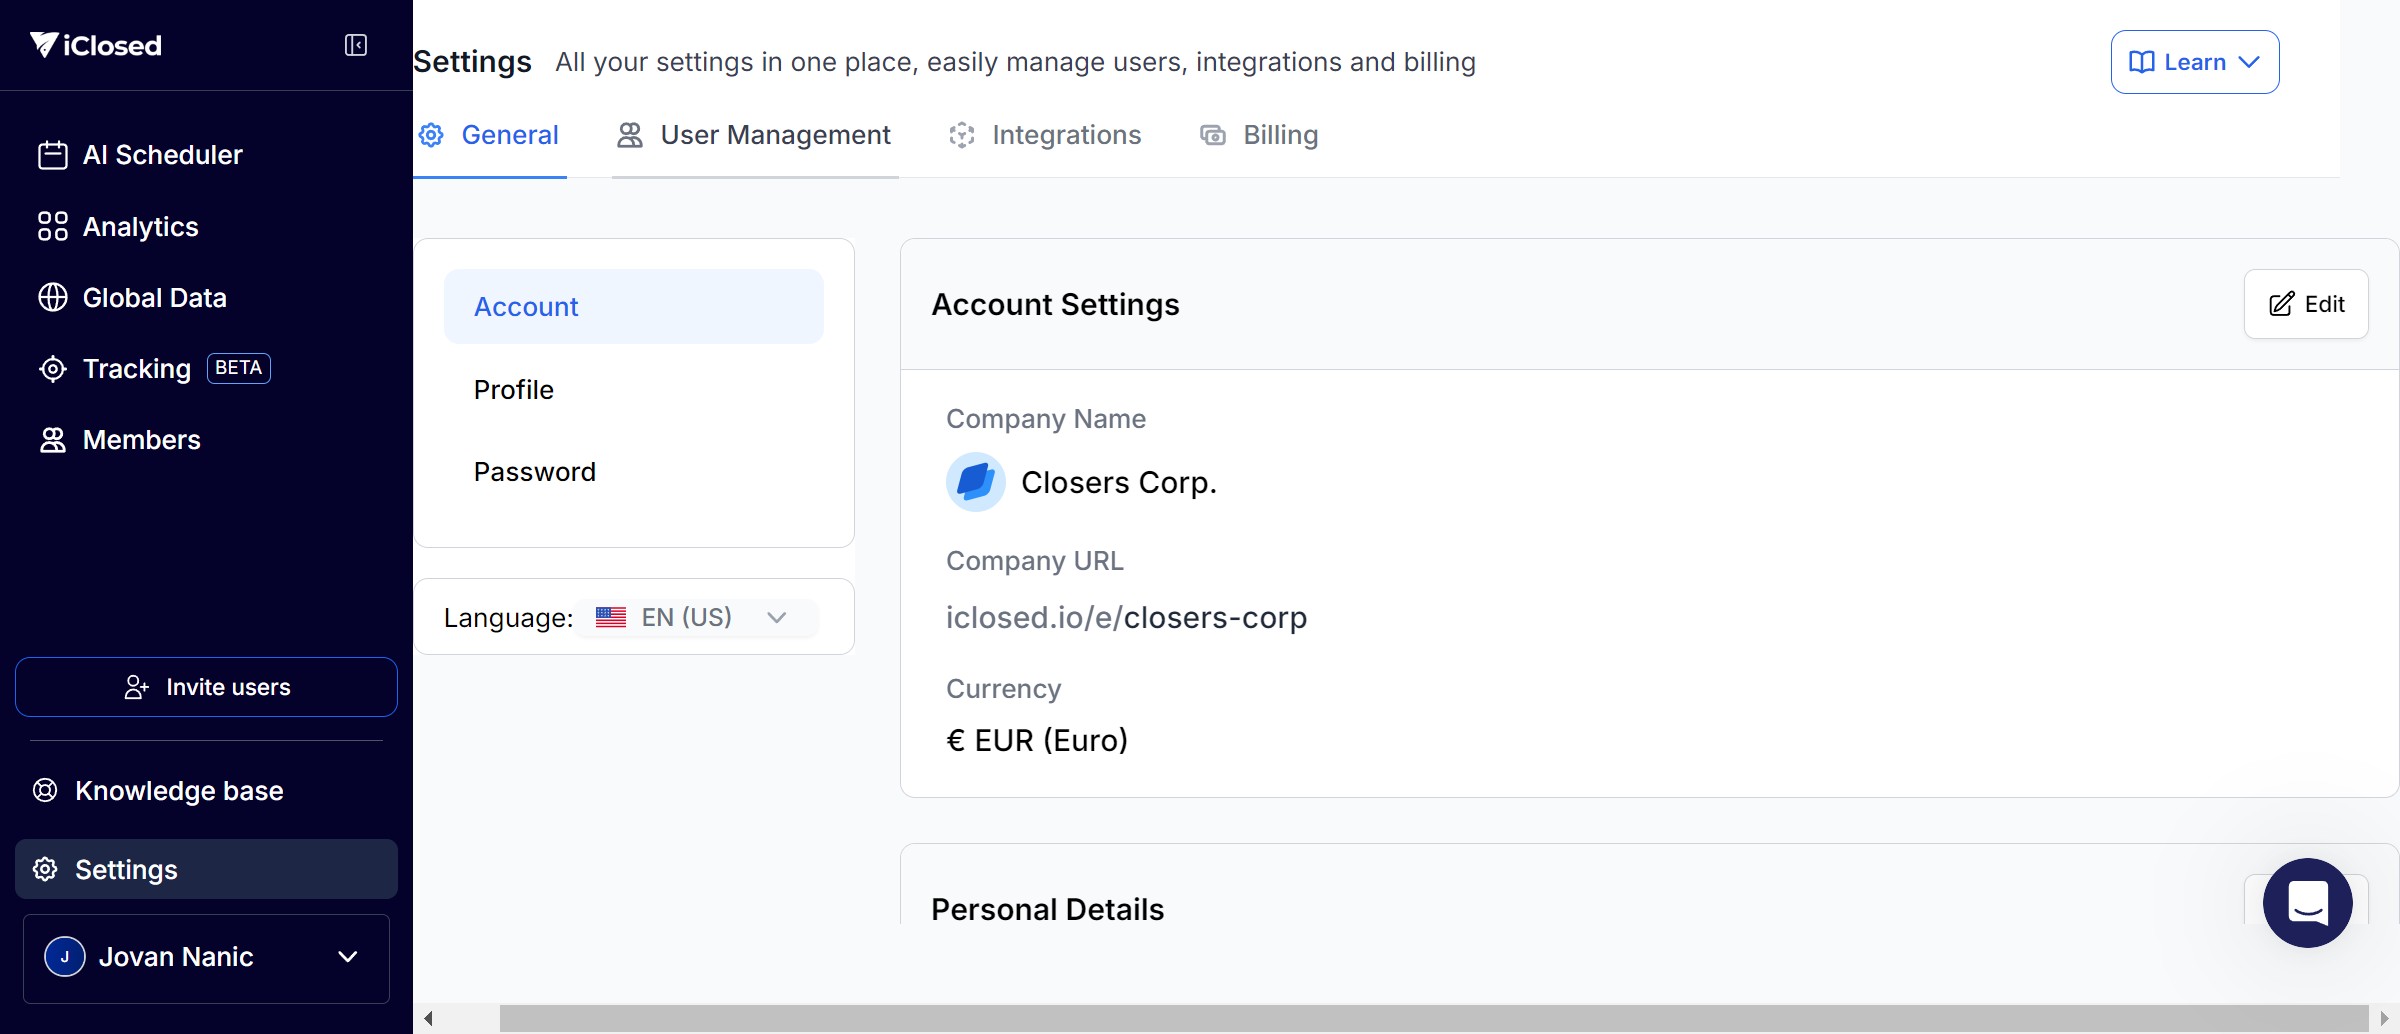Image resolution: width=2400 pixels, height=1034 pixels.
Task: Open Knowledge base lifebuoy icon
Action: [x=45, y=790]
